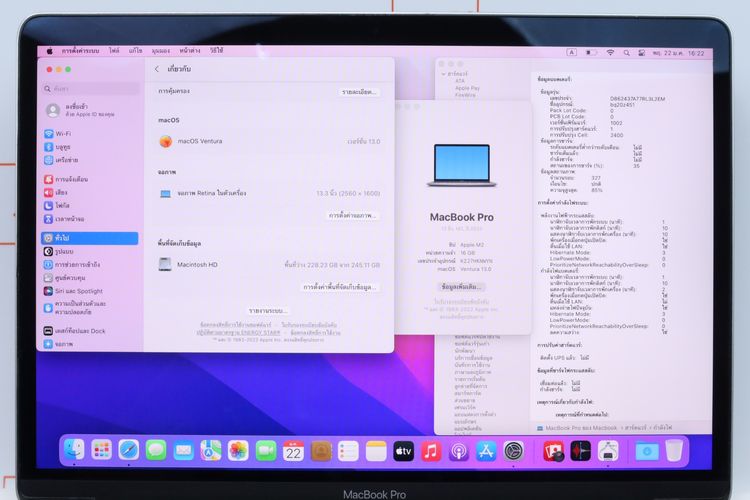Select the highlighted General sidebar item
The width and height of the screenshot is (750, 500).
click(x=90, y=238)
